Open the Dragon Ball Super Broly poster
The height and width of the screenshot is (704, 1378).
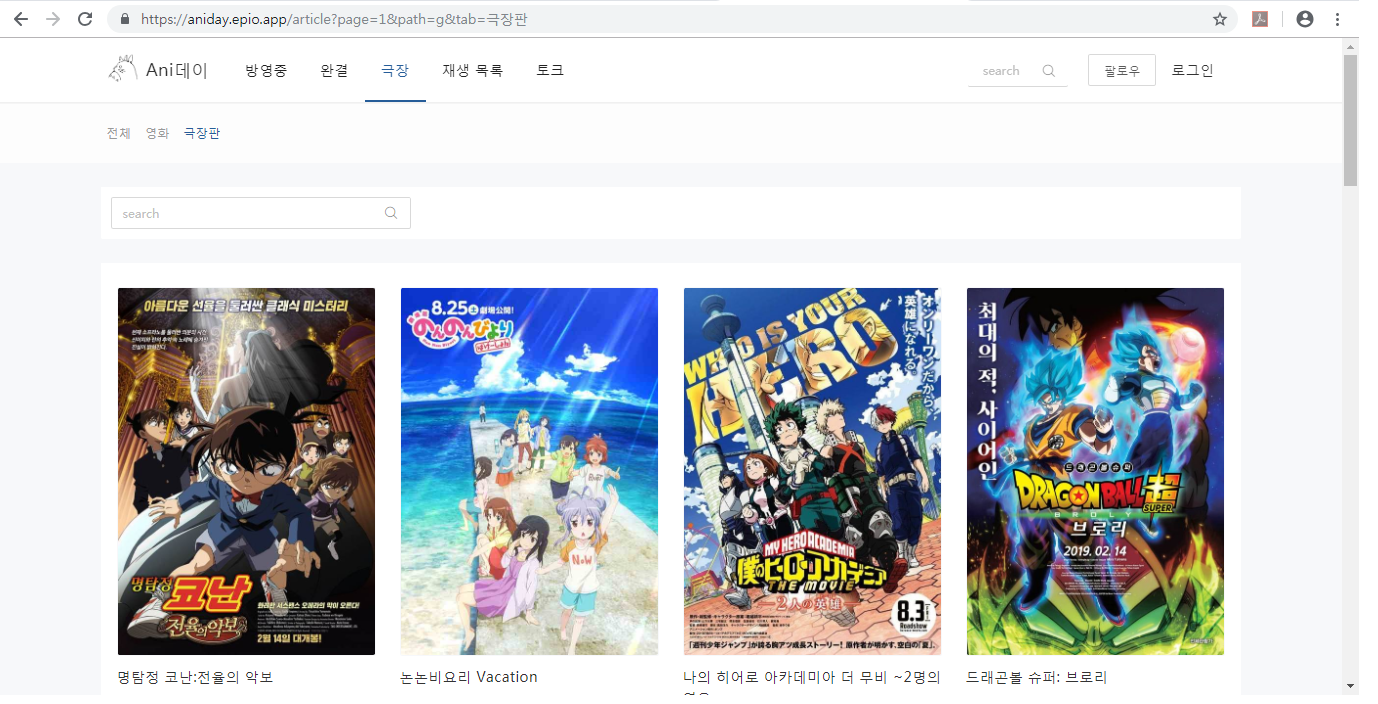(x=1095, y=471)
